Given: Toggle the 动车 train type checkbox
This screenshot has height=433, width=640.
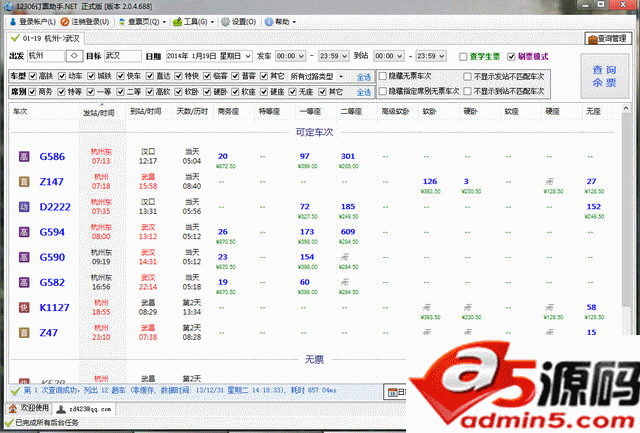Looking at the screenshot, I should click(62, 76).
